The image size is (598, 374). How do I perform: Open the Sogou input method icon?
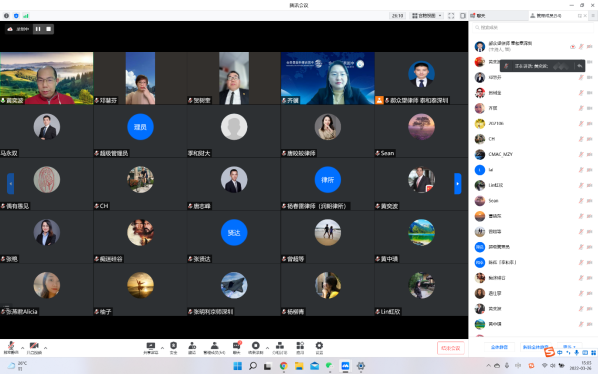coord(549,352)
